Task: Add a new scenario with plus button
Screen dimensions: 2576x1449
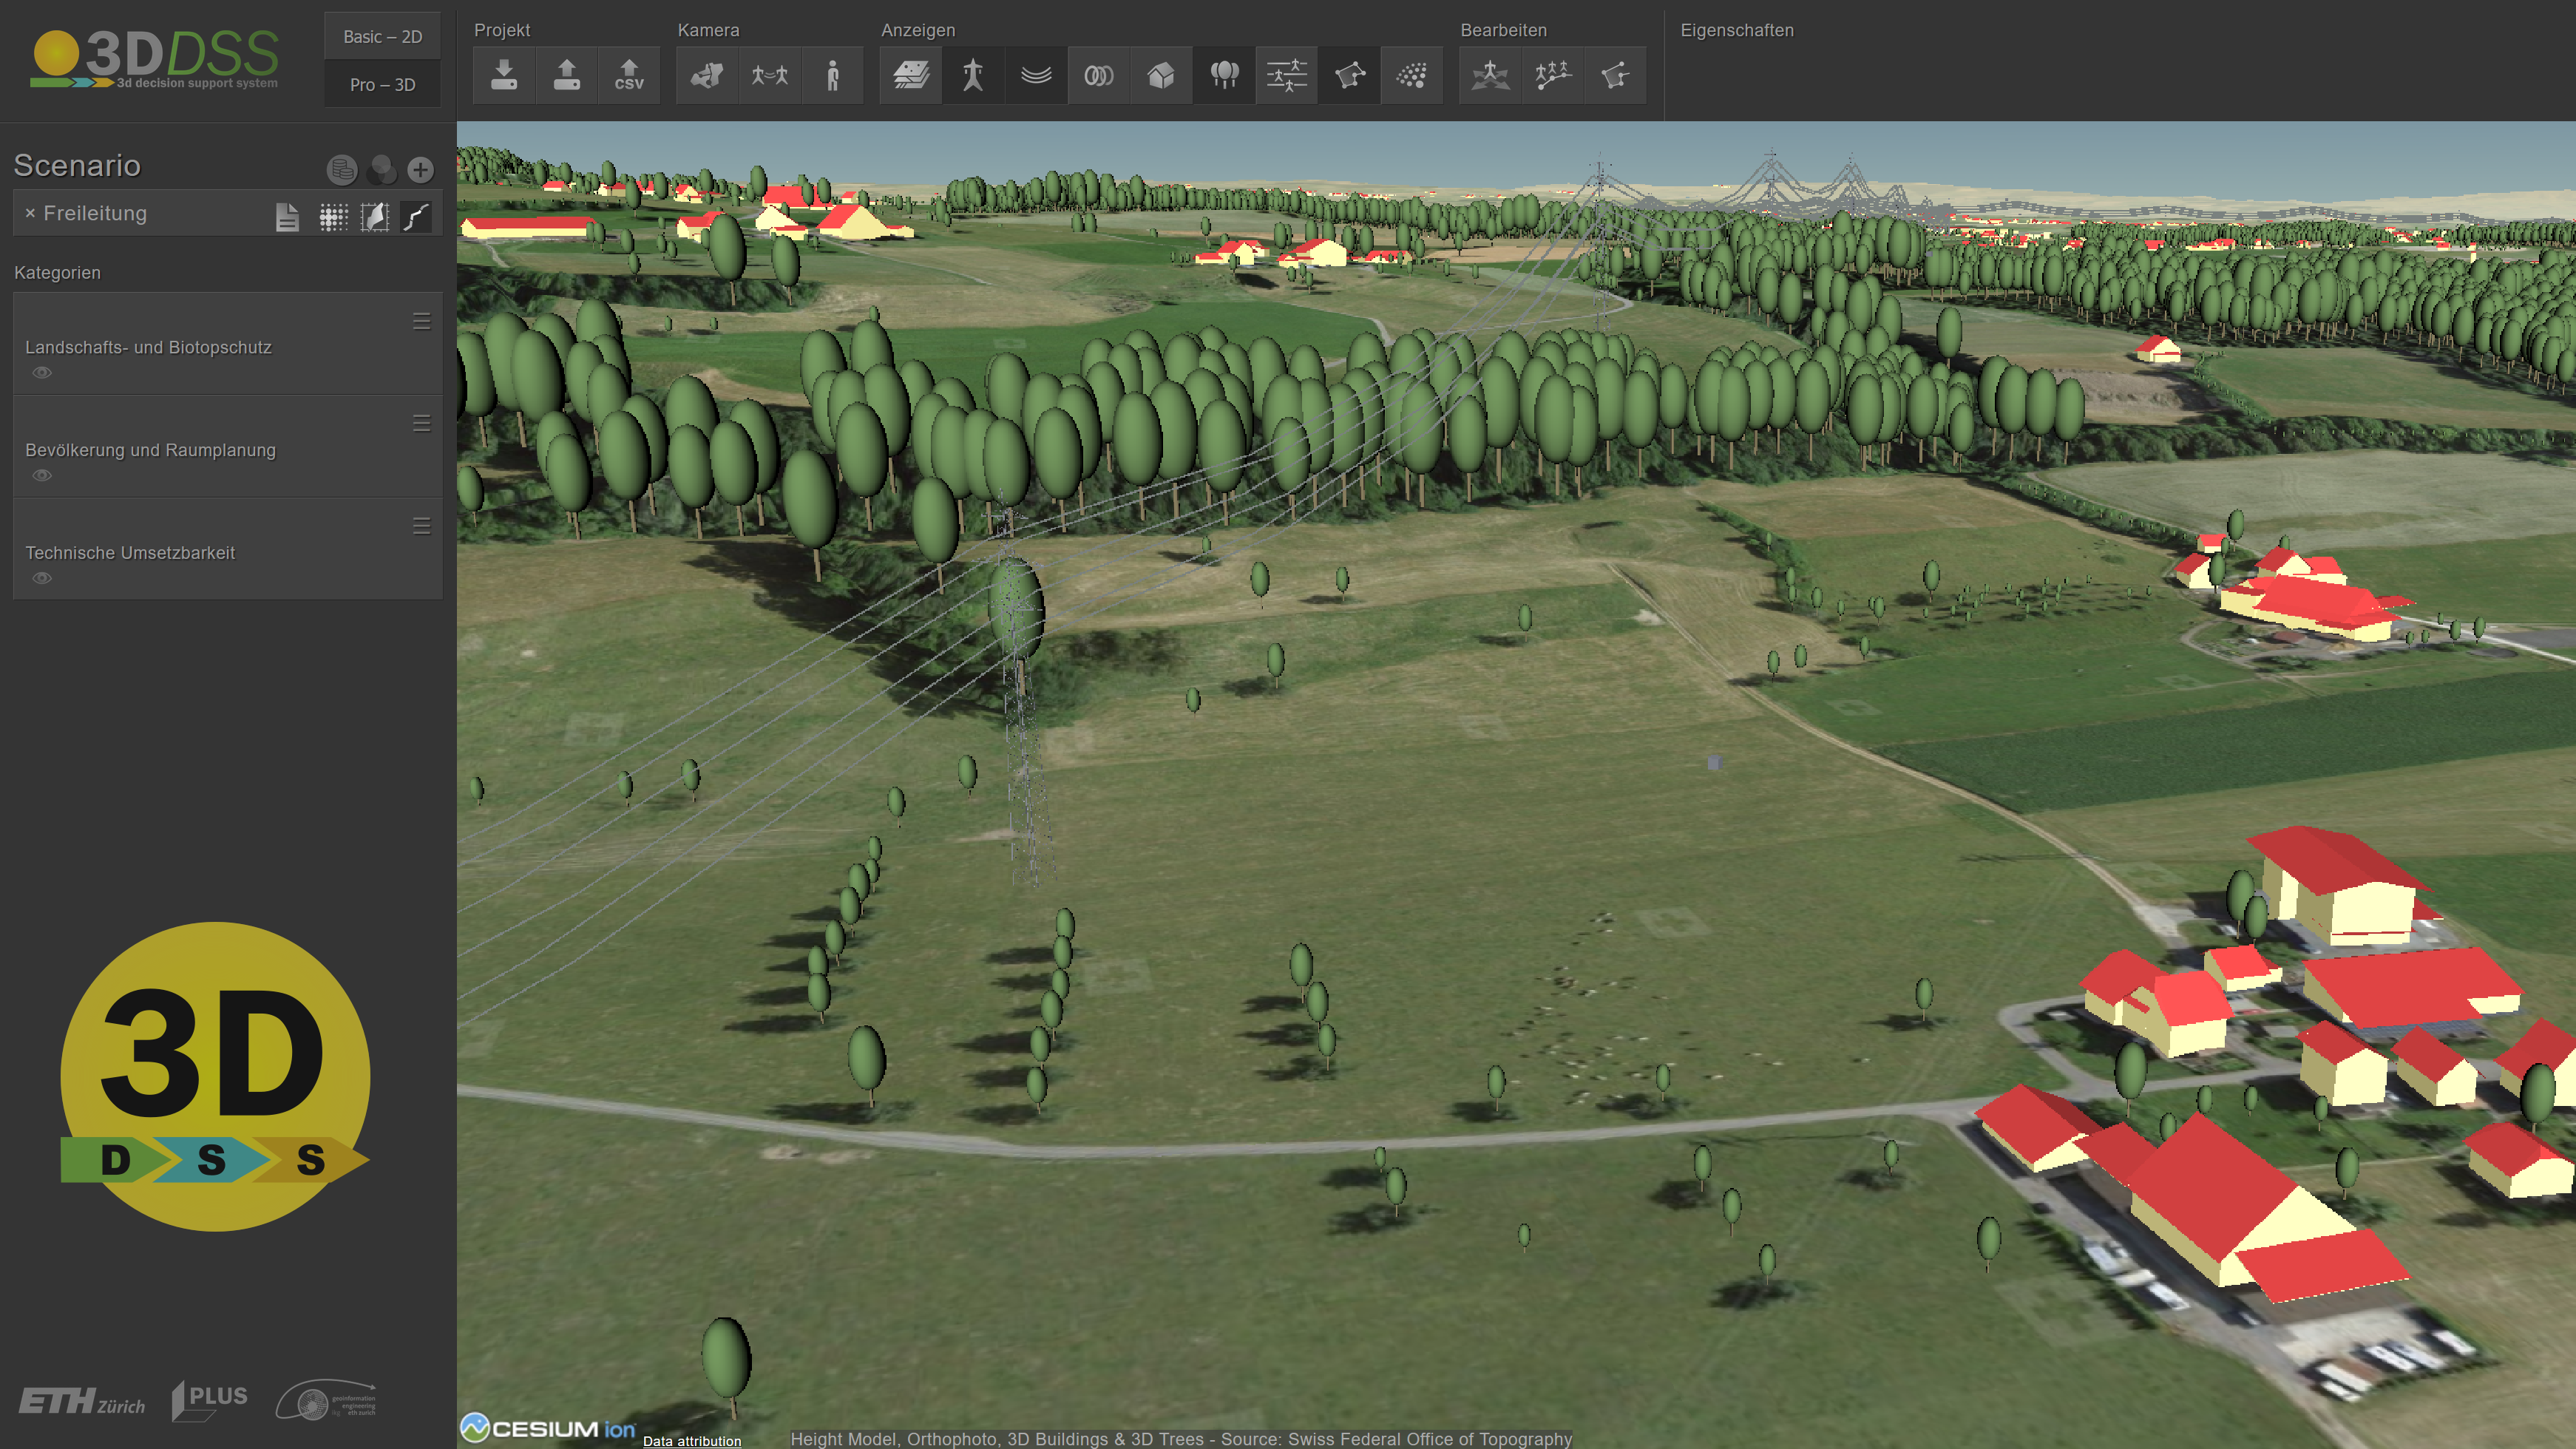Action: click(420, 170)
